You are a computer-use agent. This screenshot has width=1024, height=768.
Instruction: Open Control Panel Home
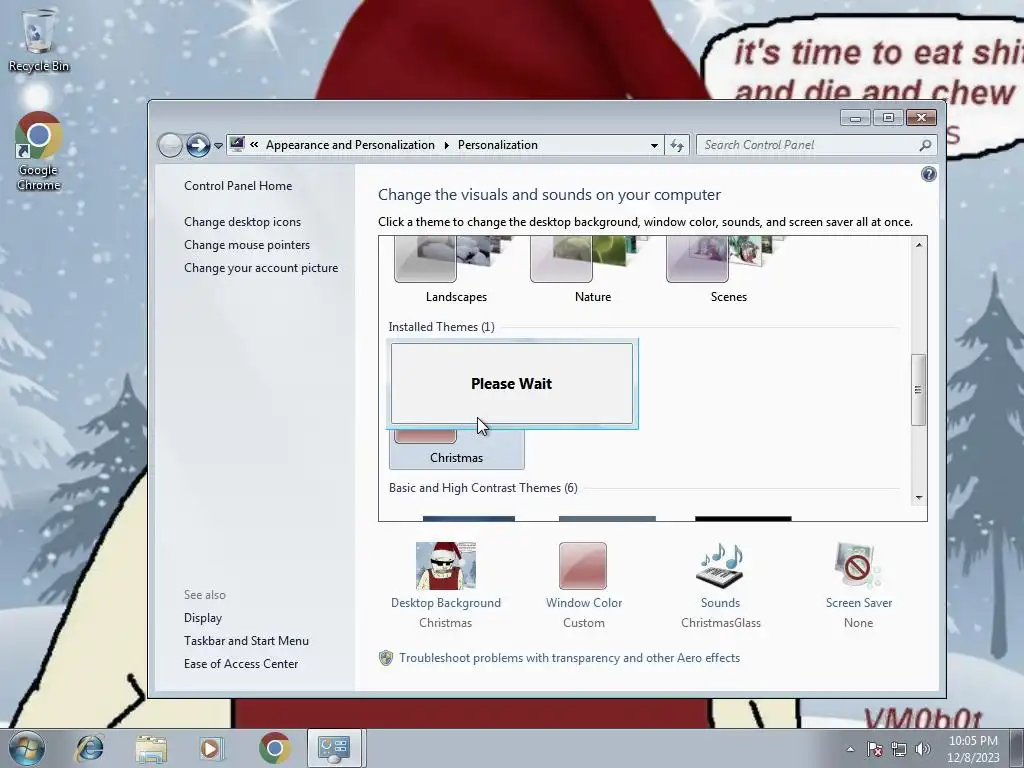pos(238,186)
